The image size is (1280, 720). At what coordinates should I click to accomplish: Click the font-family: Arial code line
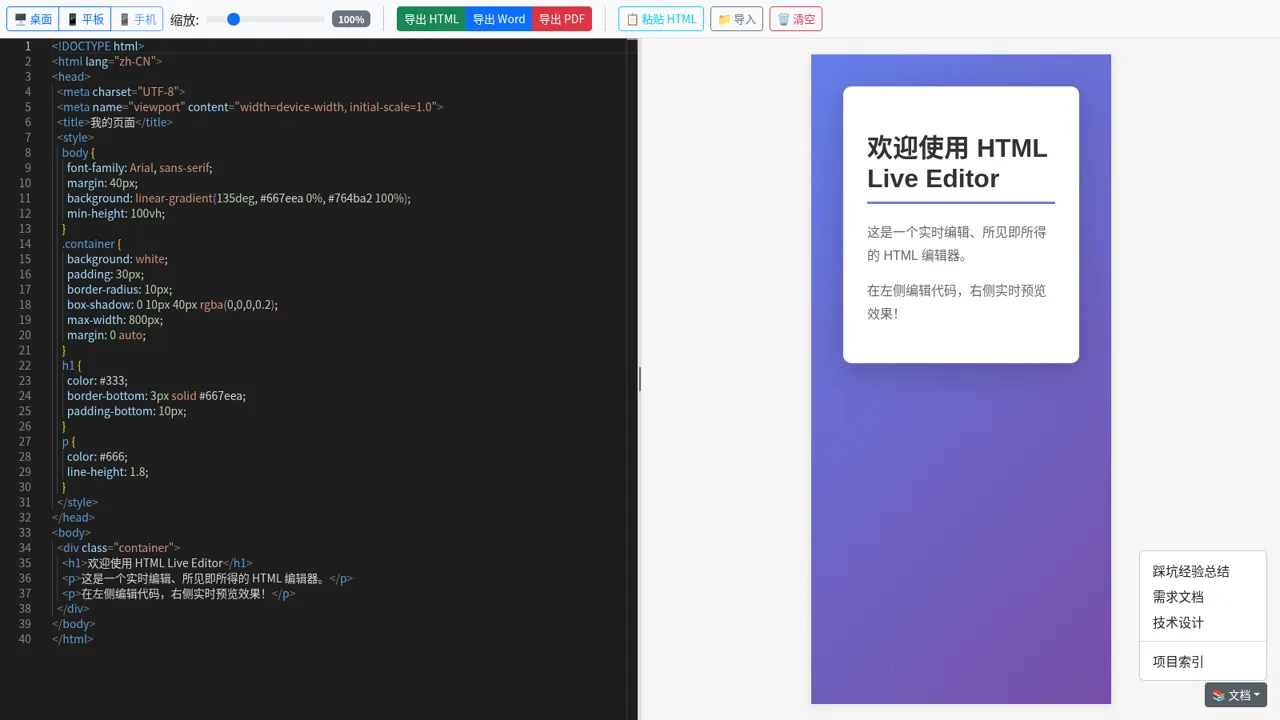(x=140, y=168)
